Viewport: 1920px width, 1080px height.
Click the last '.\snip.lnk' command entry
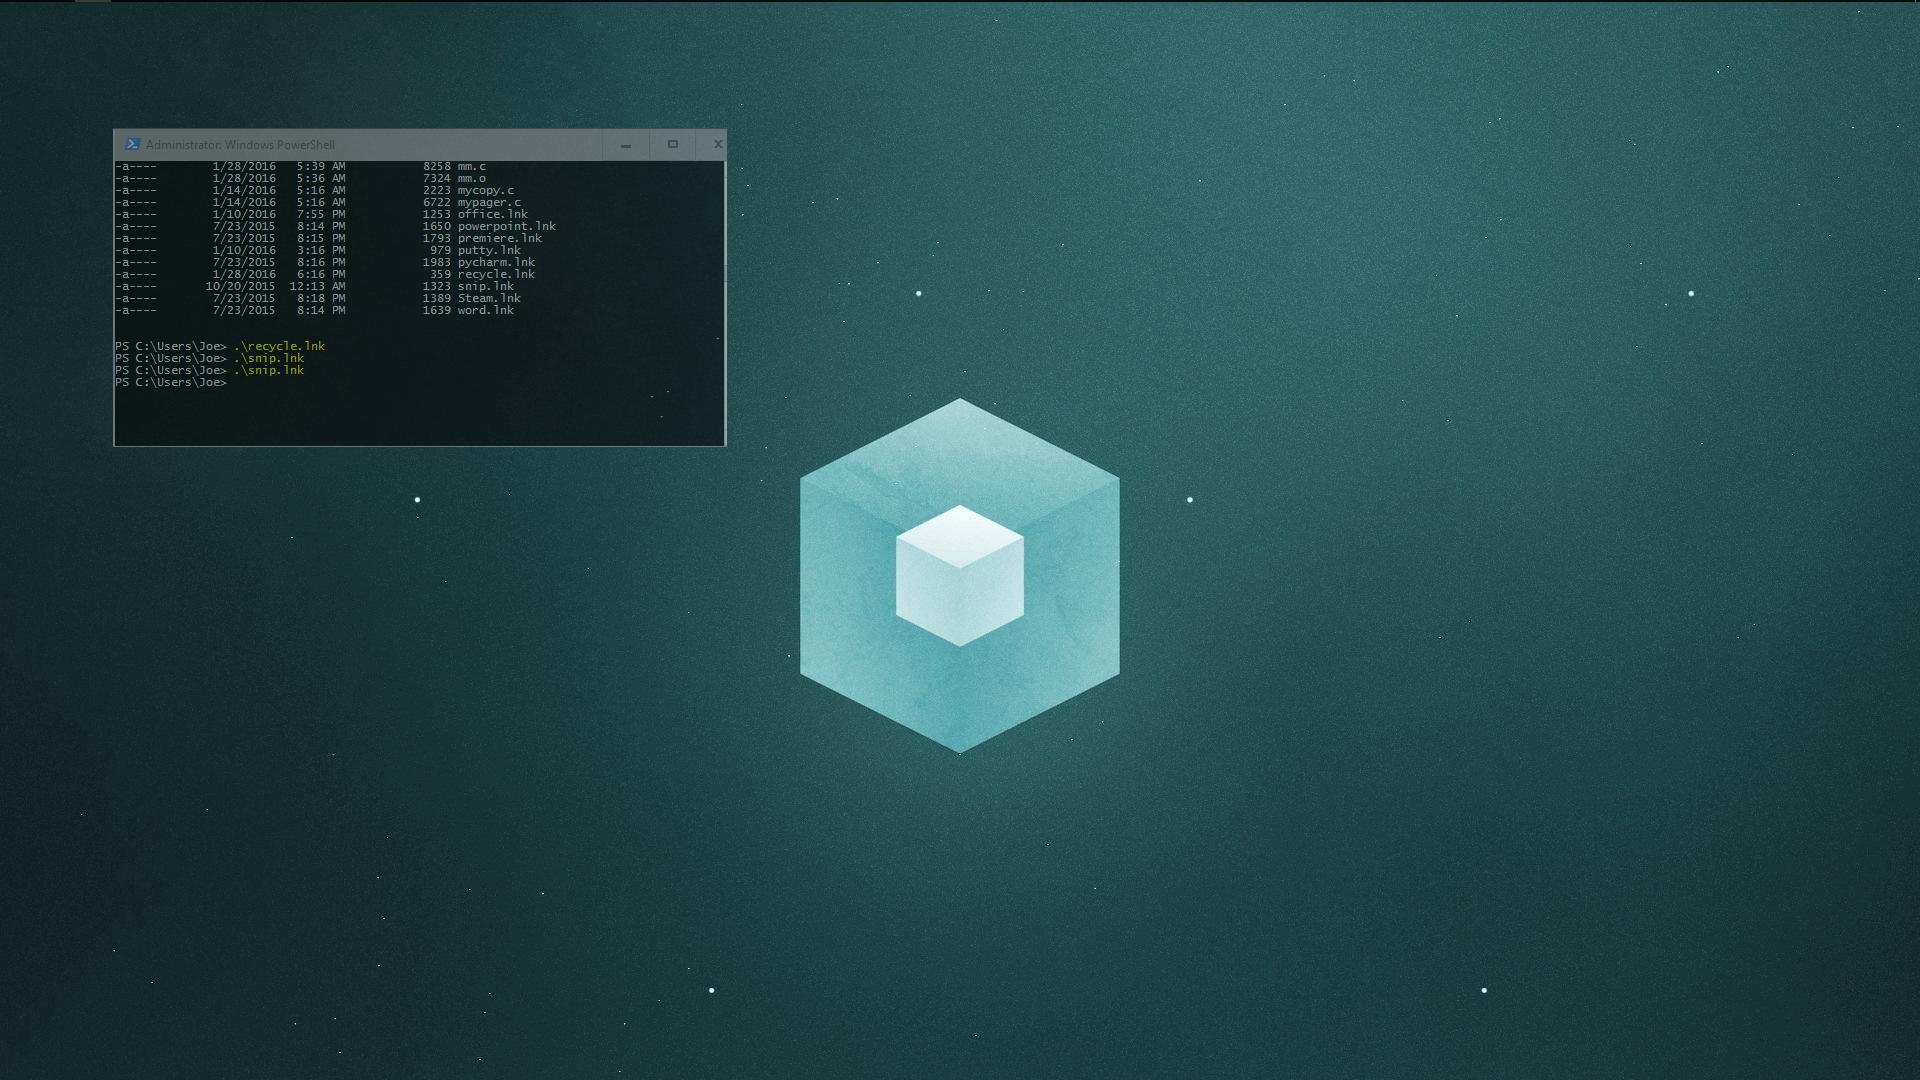269,371
